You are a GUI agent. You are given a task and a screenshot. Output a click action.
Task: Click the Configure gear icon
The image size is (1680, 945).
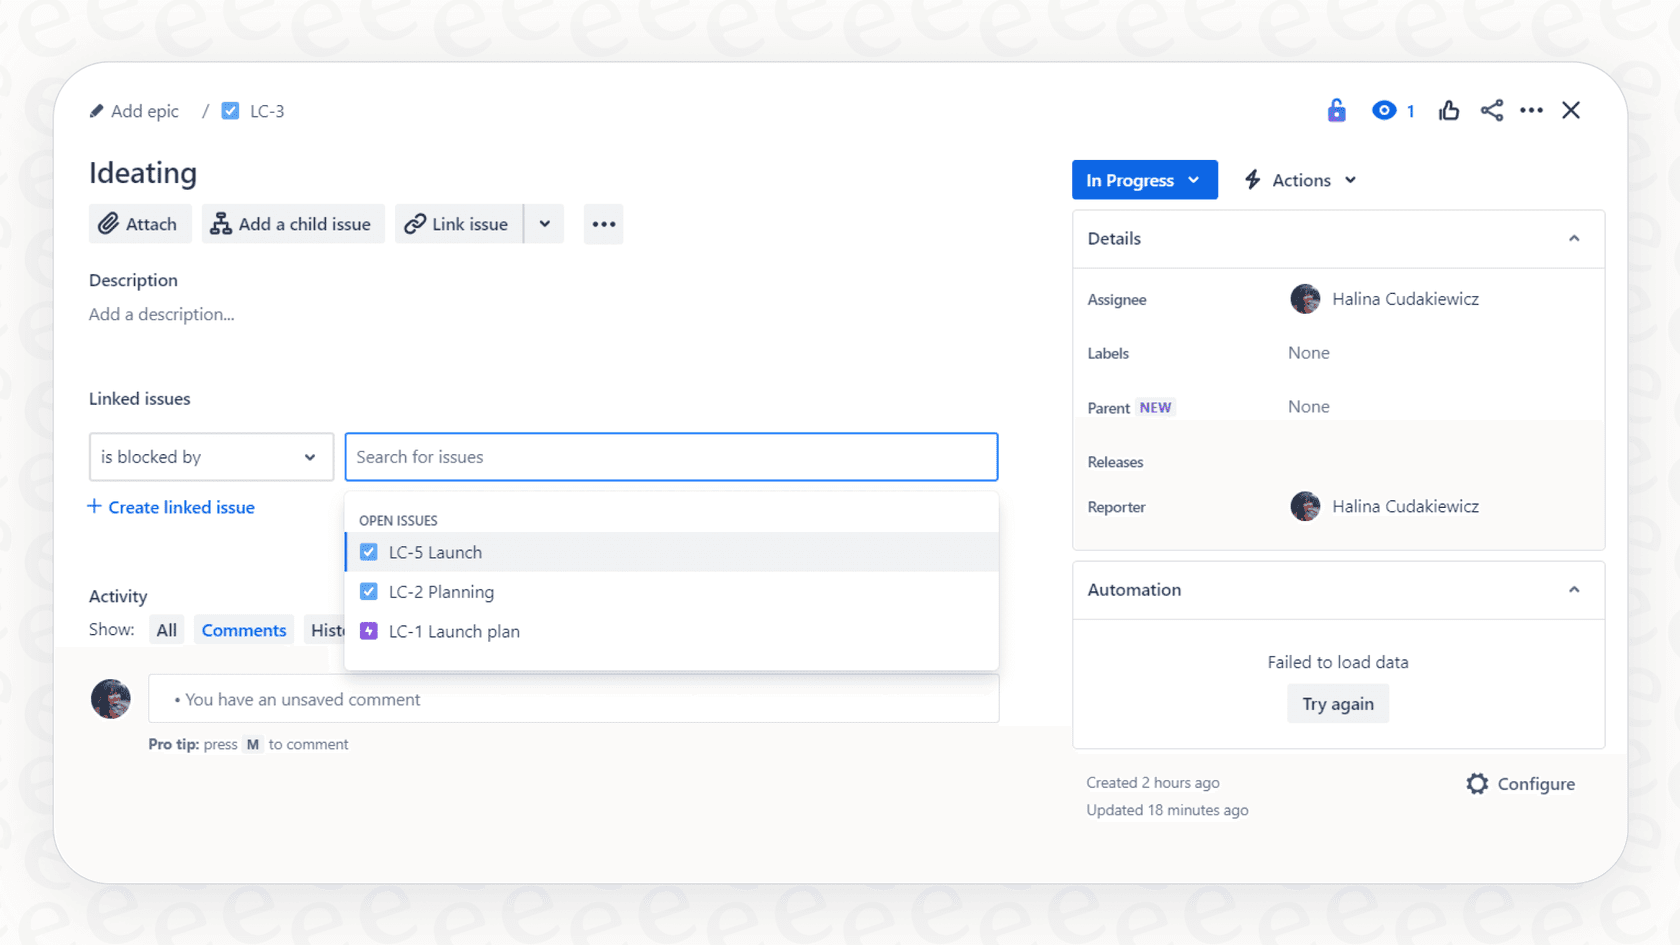pos(1477,784)
